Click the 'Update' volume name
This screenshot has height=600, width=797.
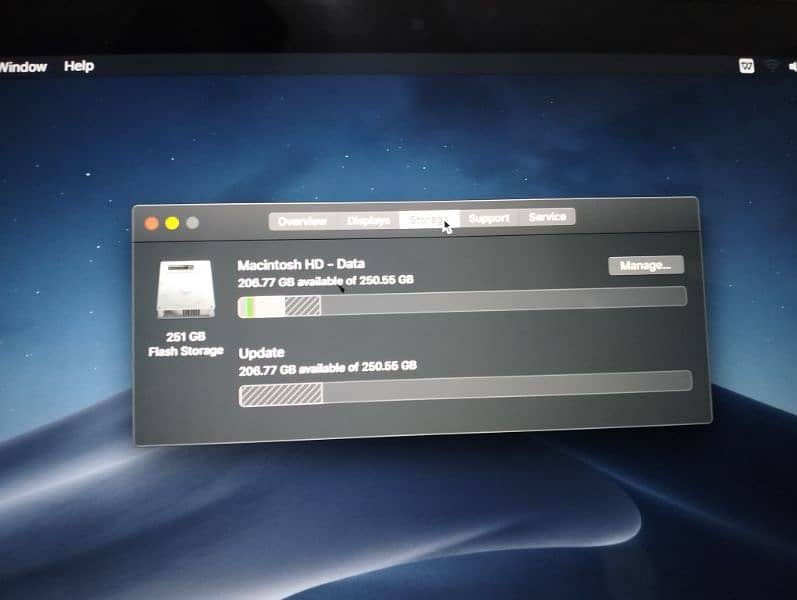262,353
